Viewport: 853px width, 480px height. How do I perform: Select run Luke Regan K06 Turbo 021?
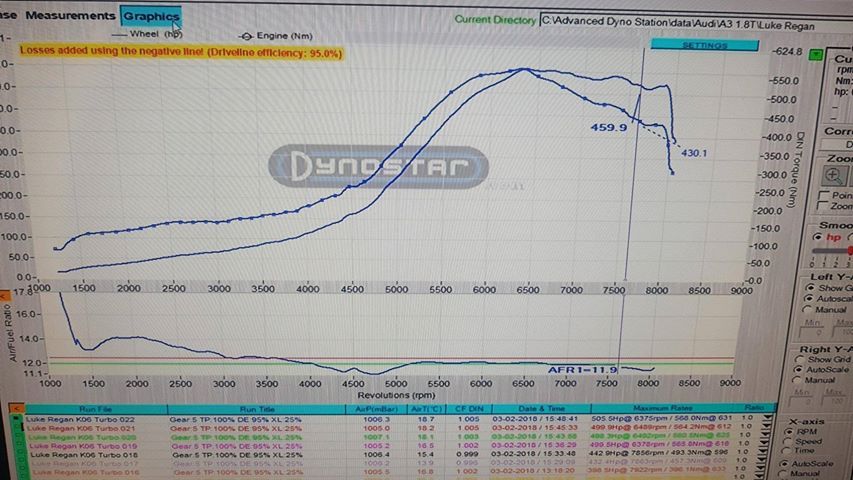(x=81, y=428)
